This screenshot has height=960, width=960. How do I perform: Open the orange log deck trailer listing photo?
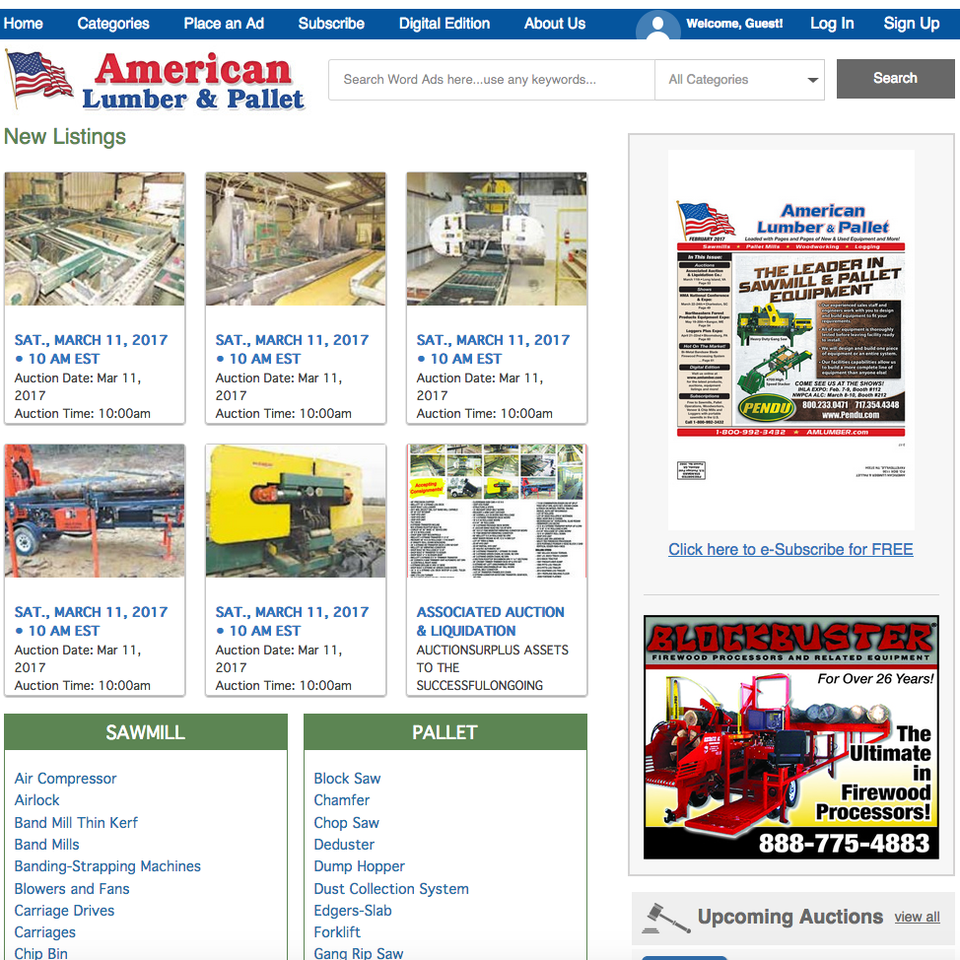(95, 511)
